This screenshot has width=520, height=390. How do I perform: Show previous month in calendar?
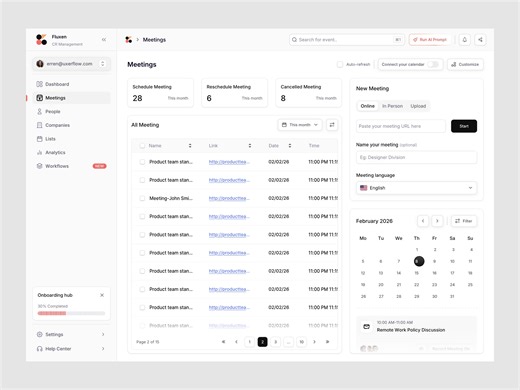[x=423, y=221]
